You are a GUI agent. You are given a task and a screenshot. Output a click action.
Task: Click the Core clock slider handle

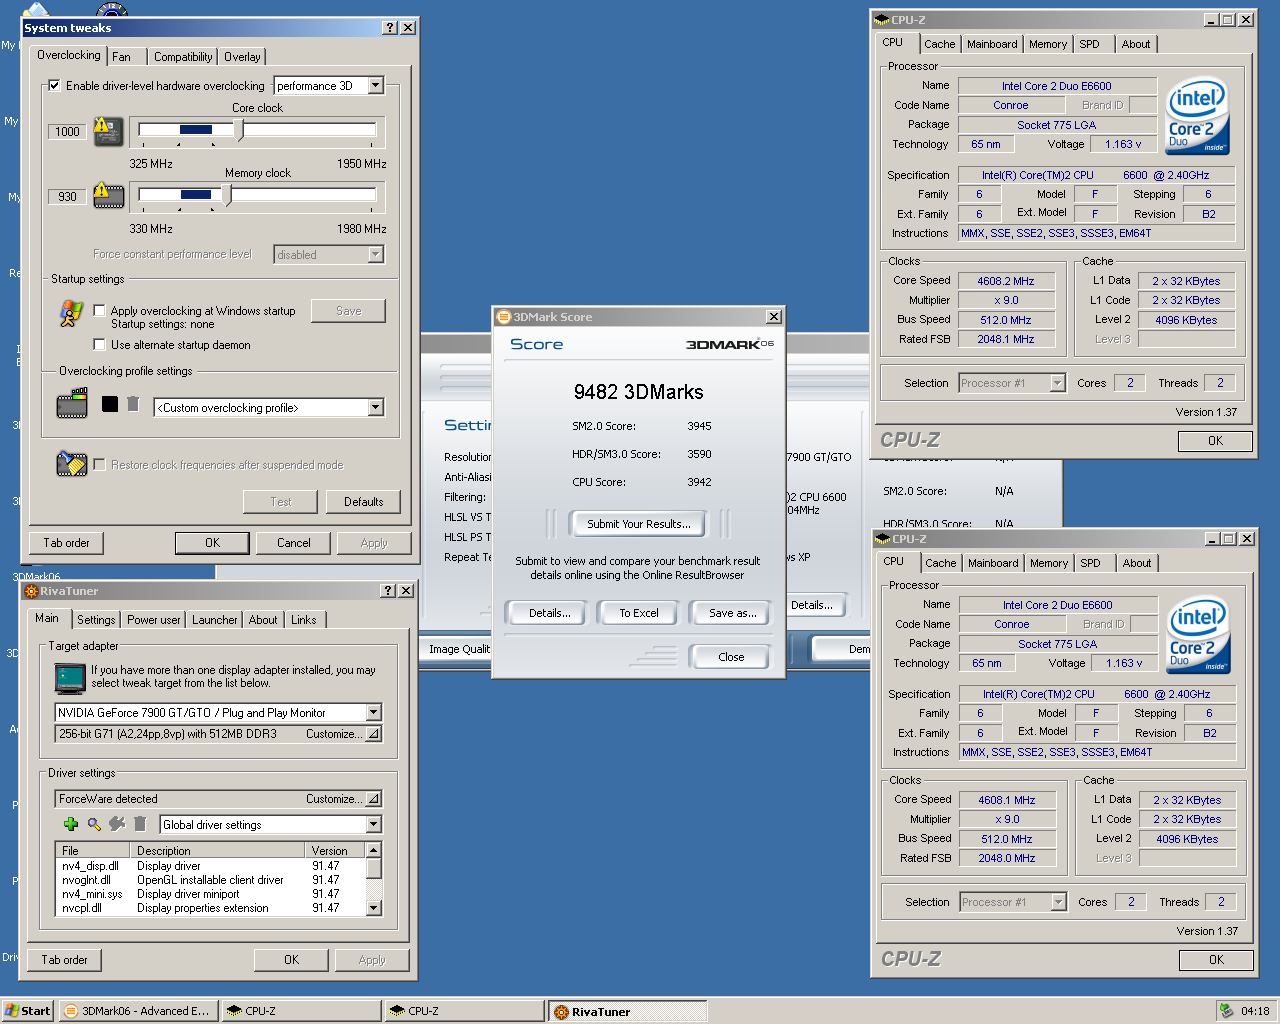(x=239, y=130)
